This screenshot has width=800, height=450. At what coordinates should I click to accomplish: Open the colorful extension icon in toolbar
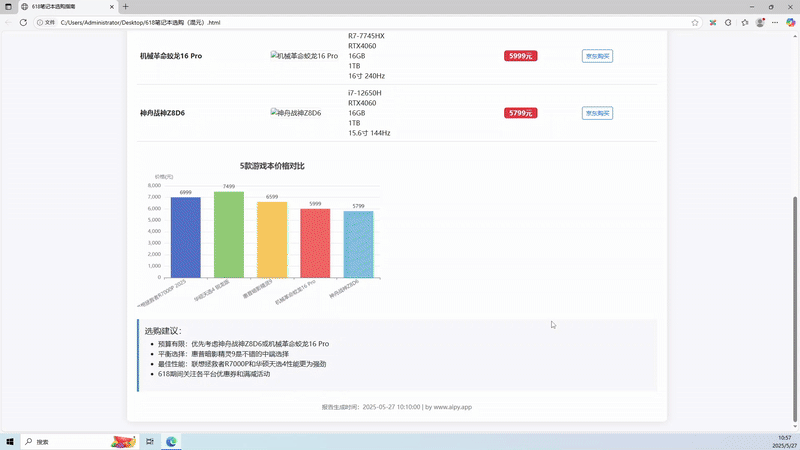coord(713,22)
